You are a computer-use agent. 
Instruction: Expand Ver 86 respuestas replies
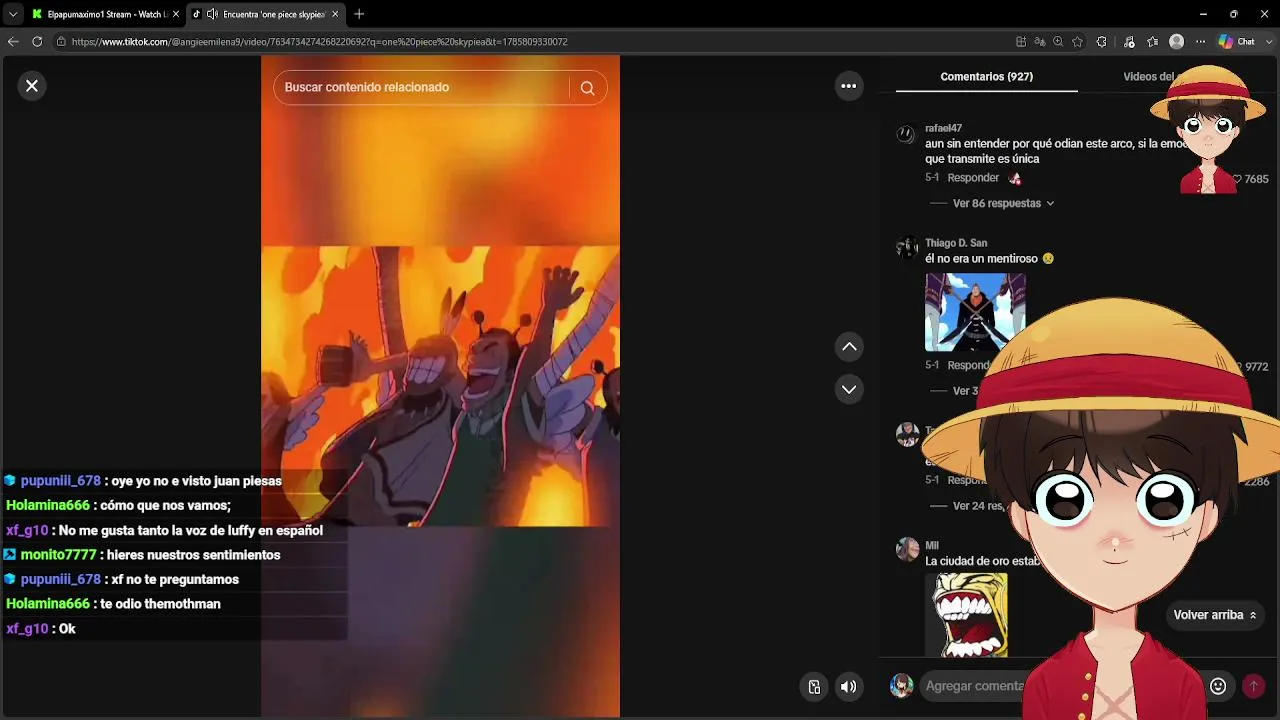pos(1003,203)
